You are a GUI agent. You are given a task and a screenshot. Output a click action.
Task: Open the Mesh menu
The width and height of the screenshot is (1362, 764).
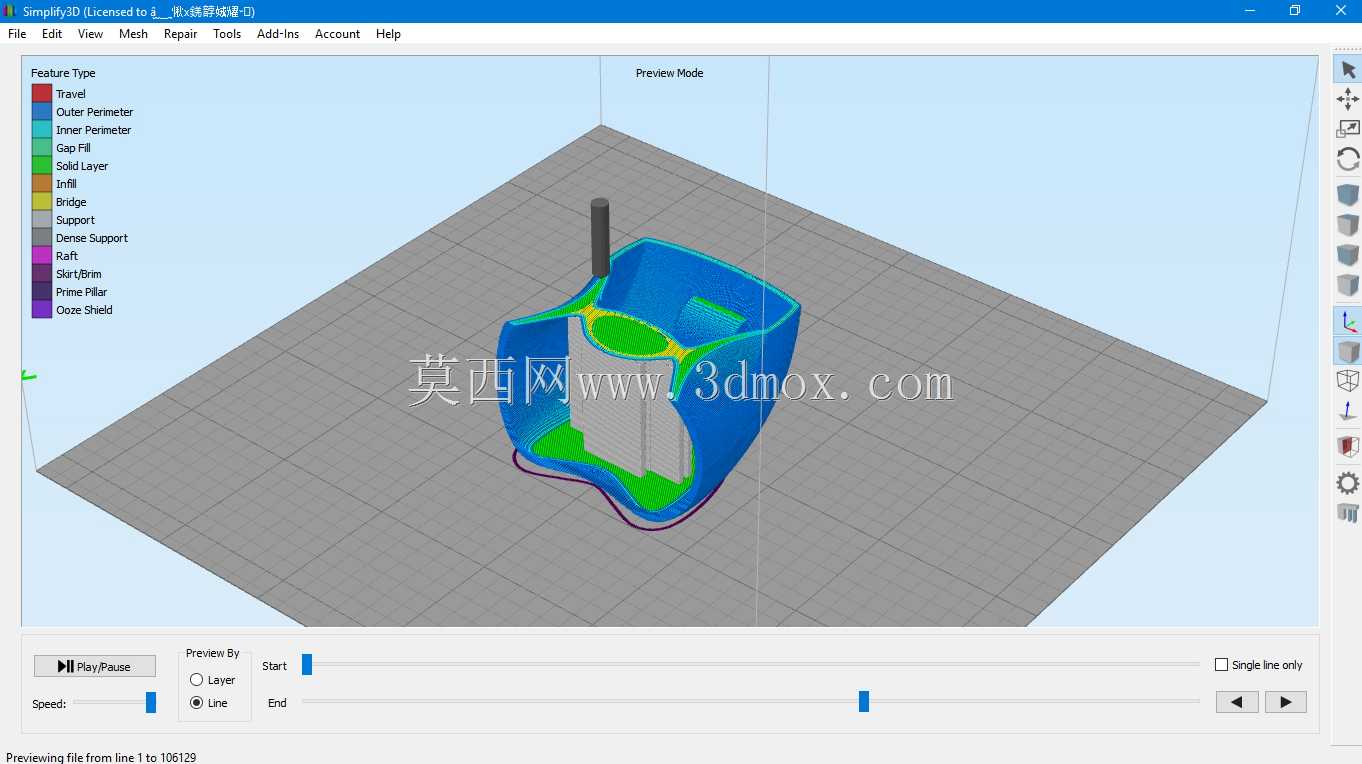[x=133, y=33]
